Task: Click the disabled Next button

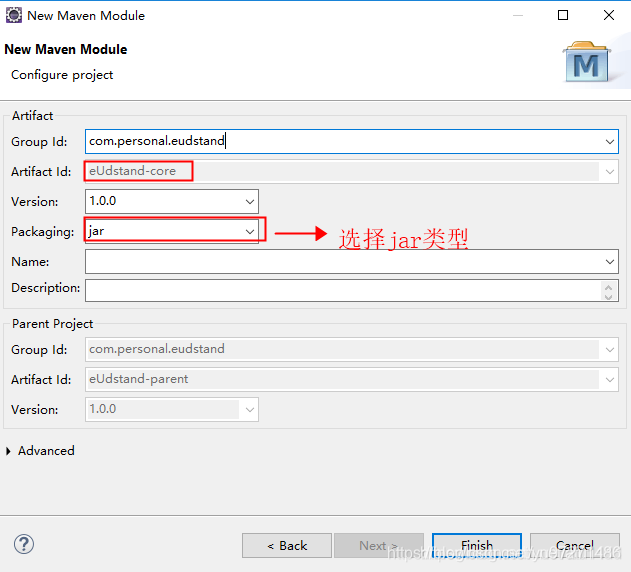Action: coord(379,546)
